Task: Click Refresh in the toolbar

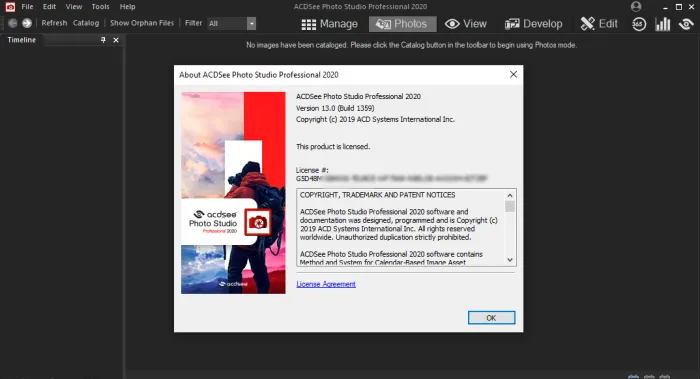Action: (x=54, y=23)
